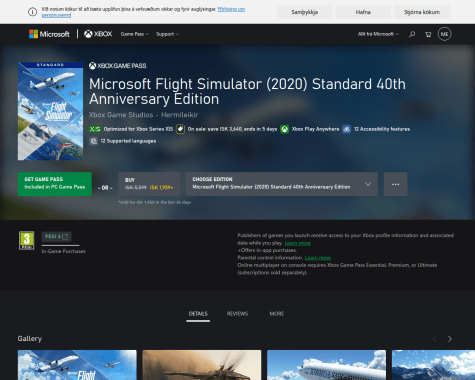Image resolution: width=475 pixels, height=380 pixels.
Task: Open first gallery image with plane cover art
Action: 77,365
